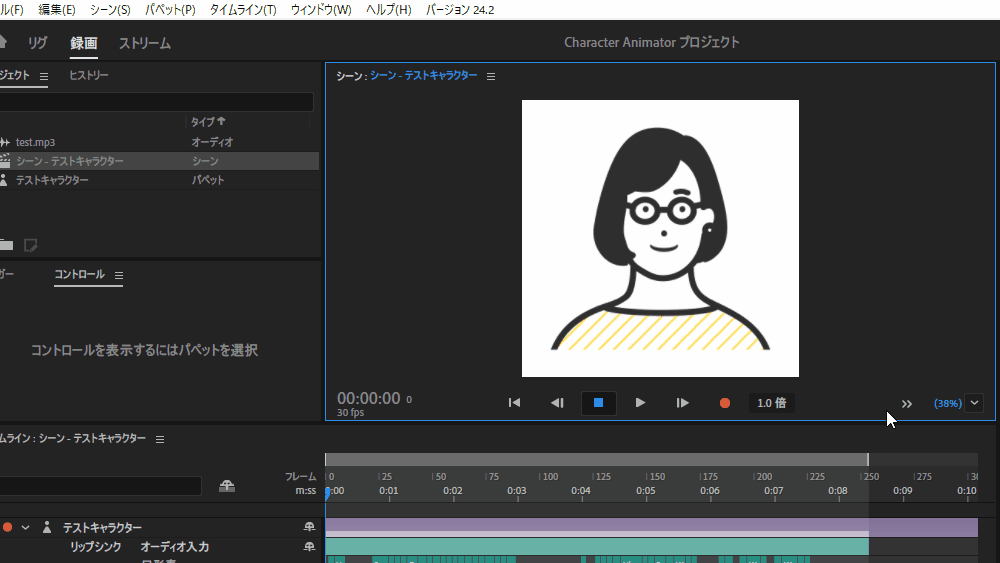Click icon at right of テストキャラクター track
This screenshot has width=1000, height=563.
309,527
